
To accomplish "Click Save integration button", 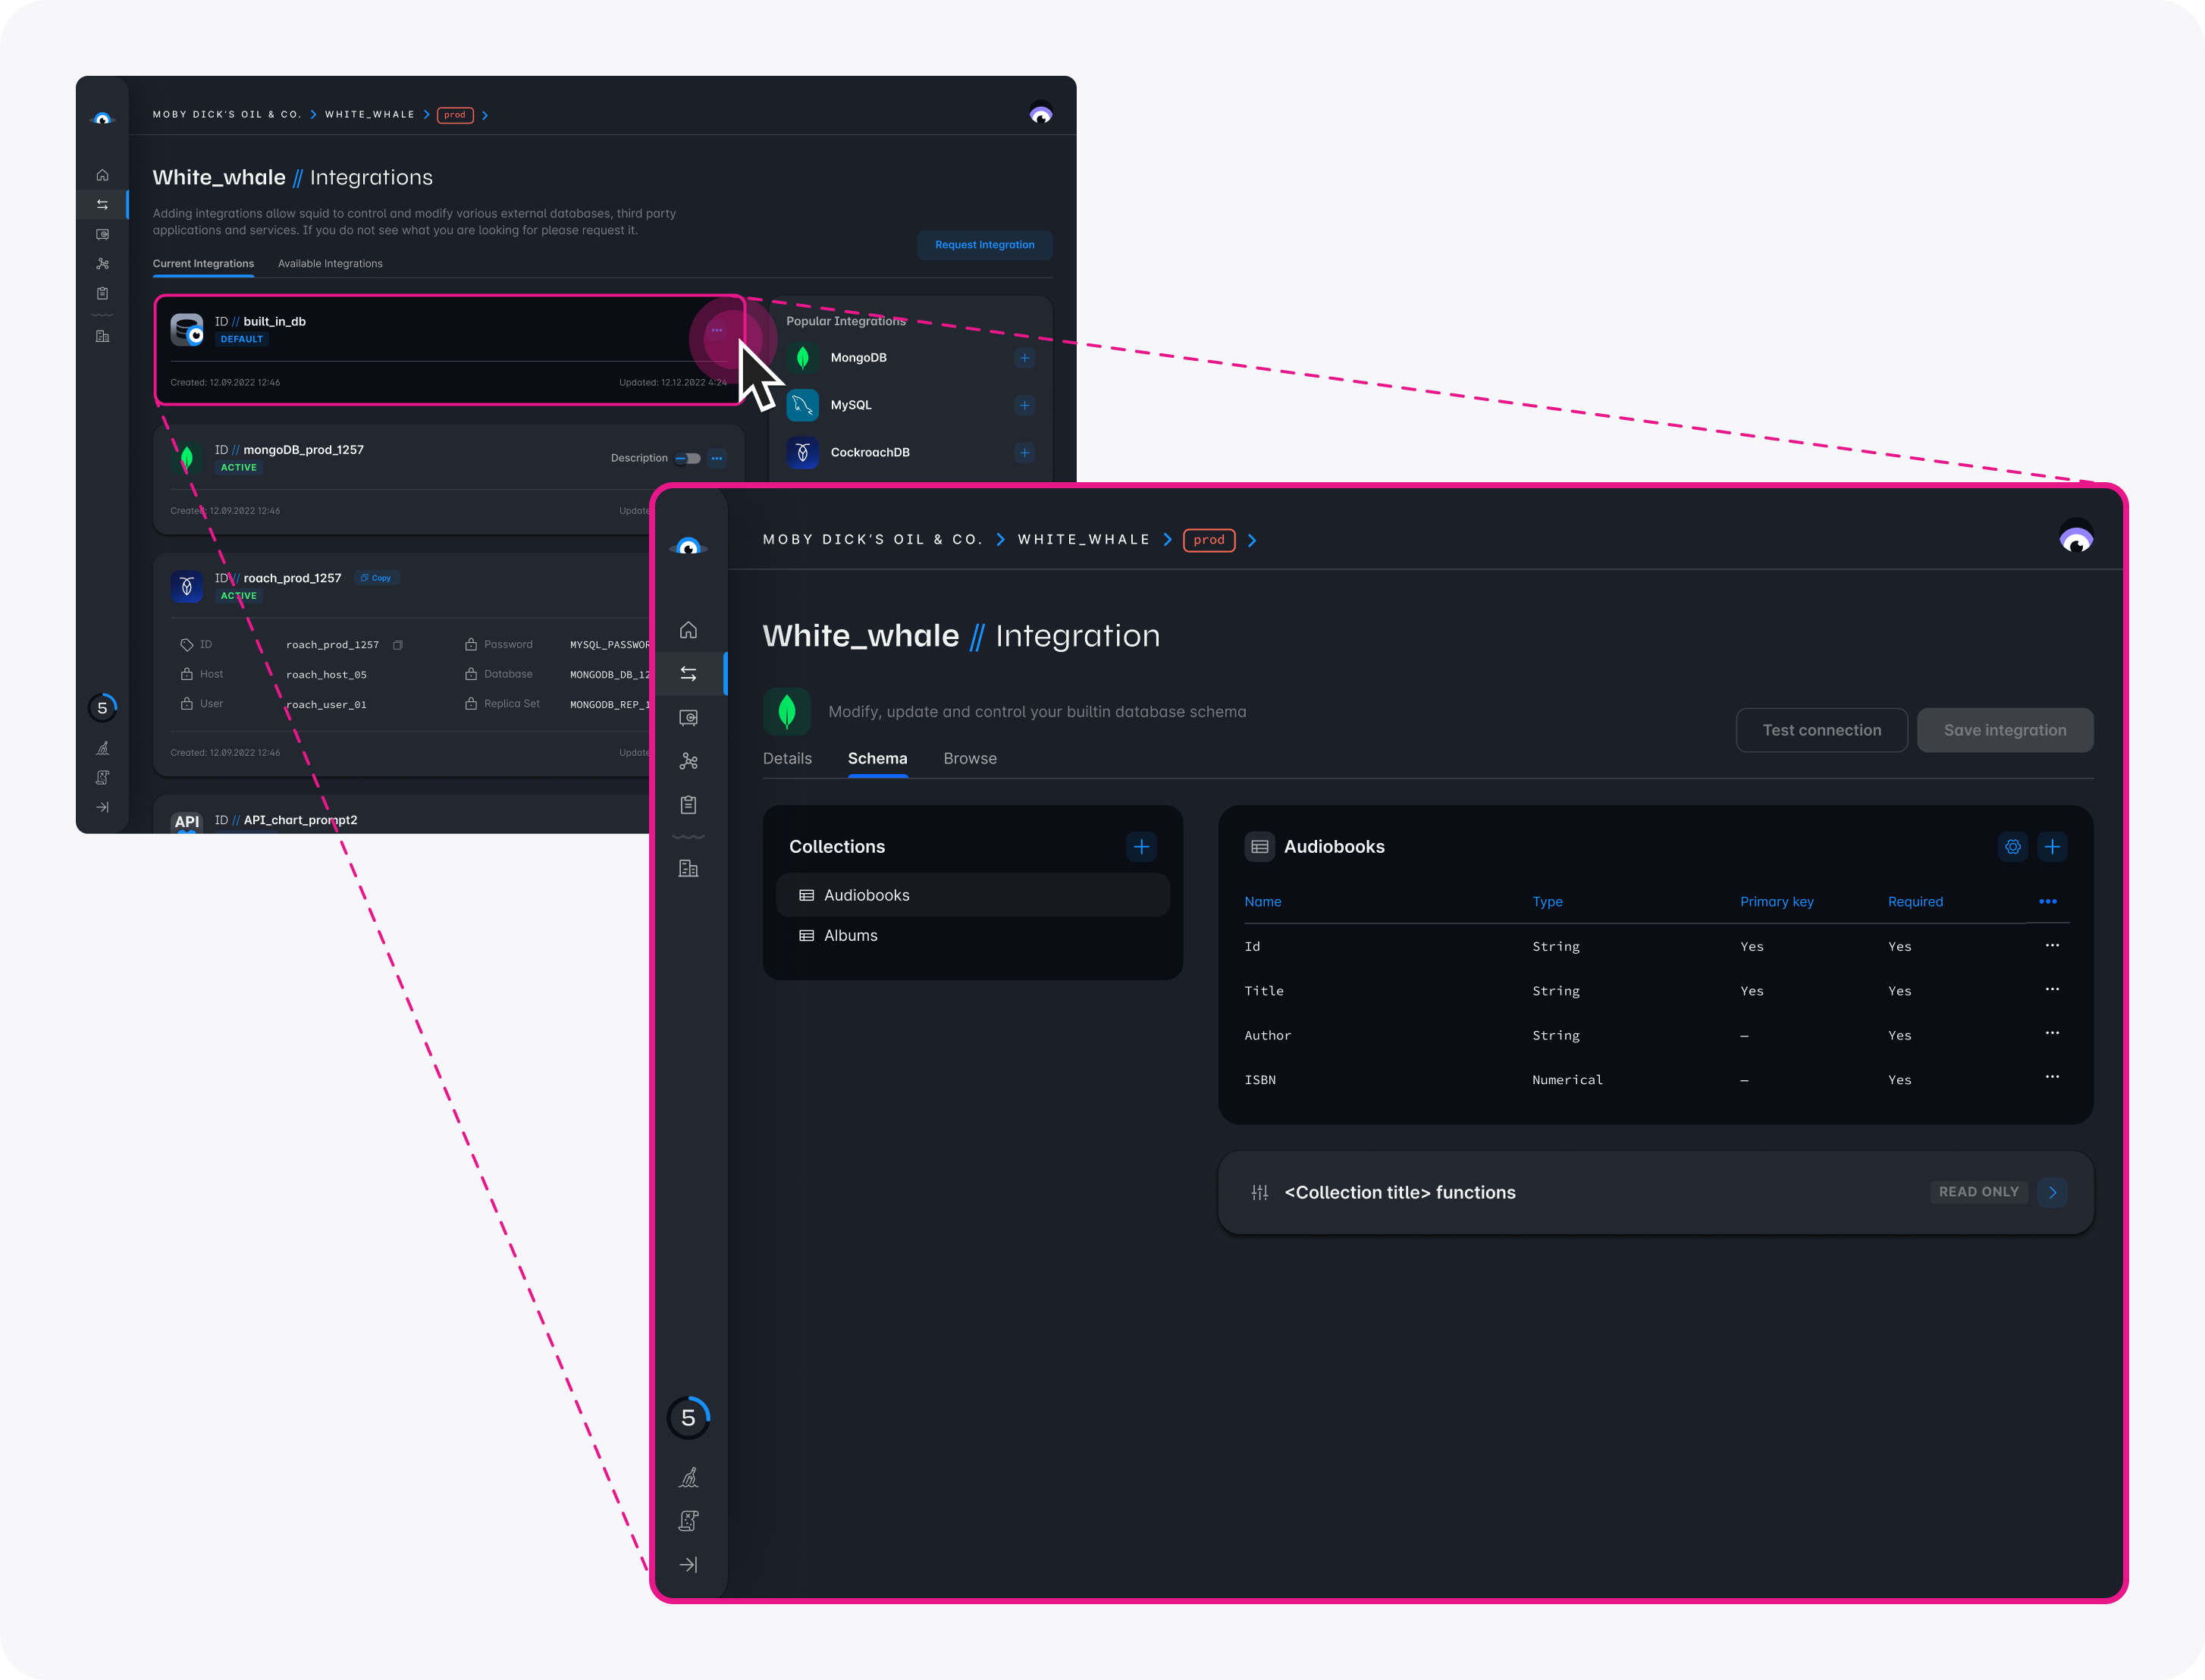I will tap(2004, 730).
